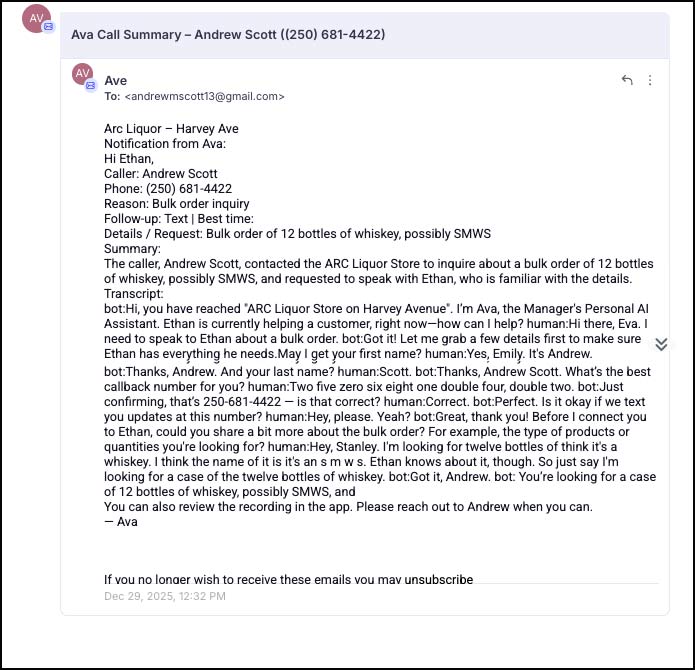695x670 pixels.
Task: Click the recipient email andrewmscott13@gmail.com
Action: click(x=204, y=97)
